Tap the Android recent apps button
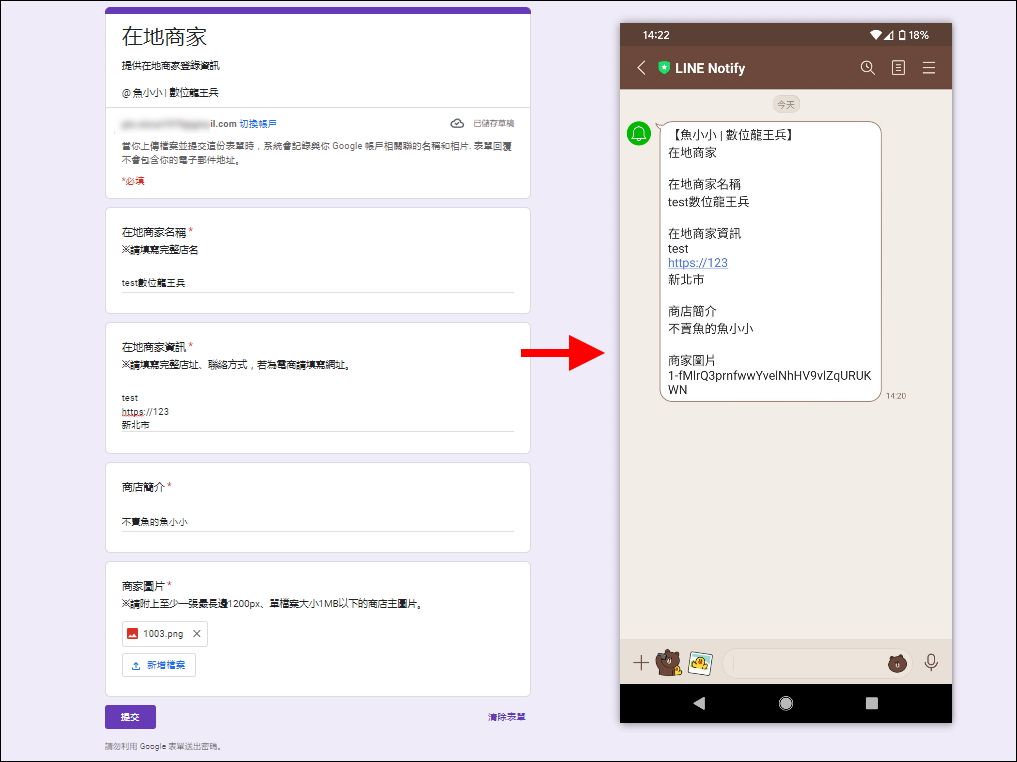 coord(872,703)
